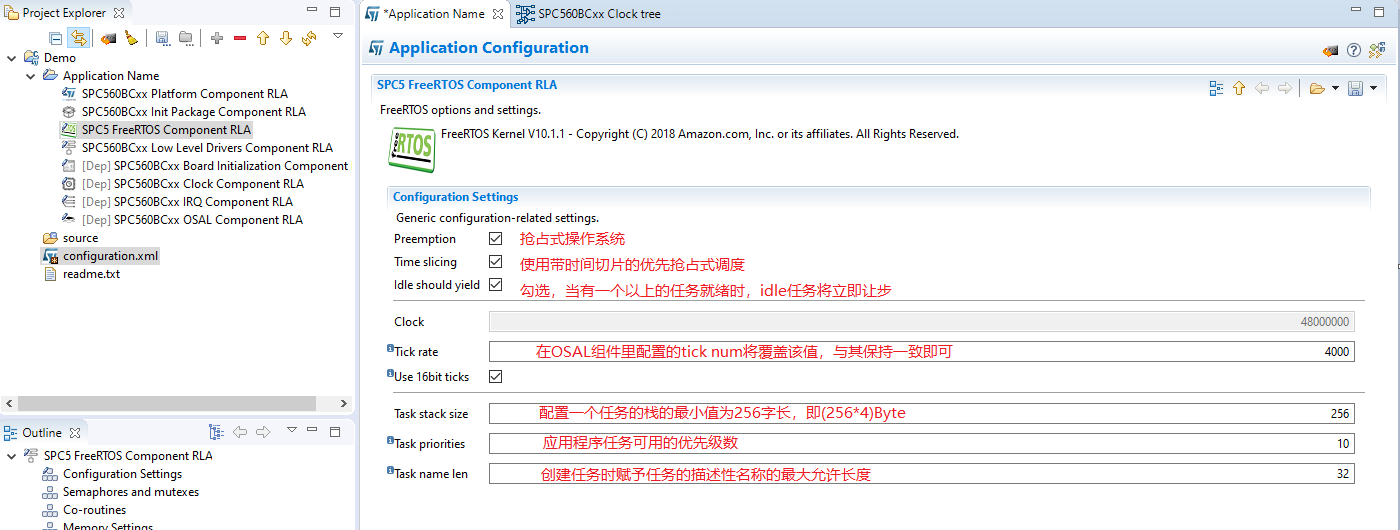
Task: Move component up arrow in Project Explorer
Action: [263, 38]
